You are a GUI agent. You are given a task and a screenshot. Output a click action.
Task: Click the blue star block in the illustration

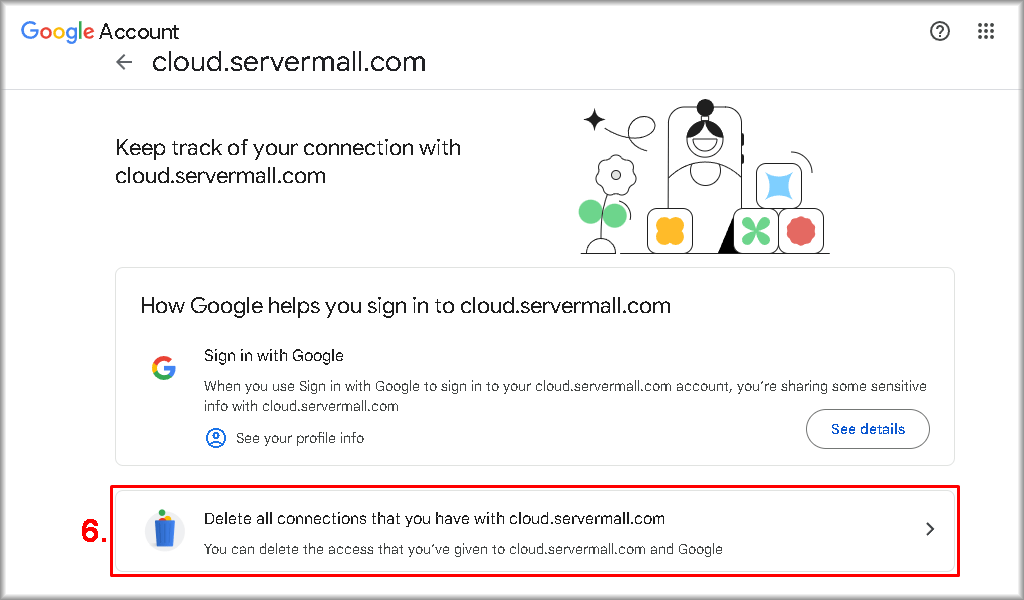tap(778, 186)
